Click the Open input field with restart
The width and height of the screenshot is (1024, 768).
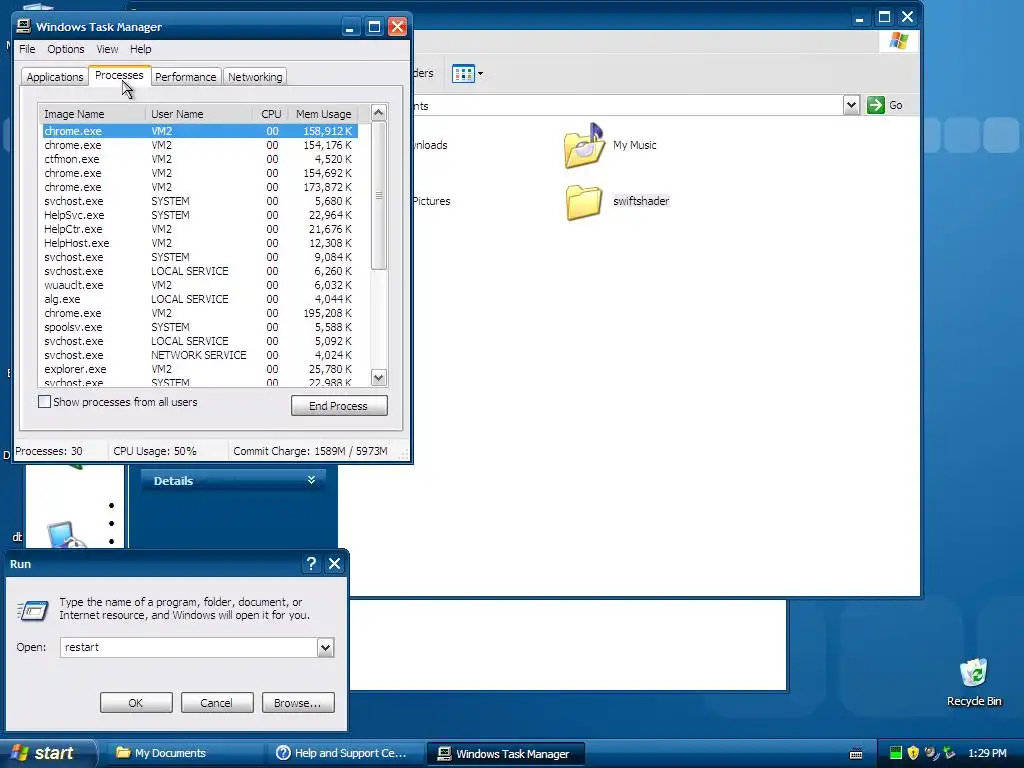point(189,647)
